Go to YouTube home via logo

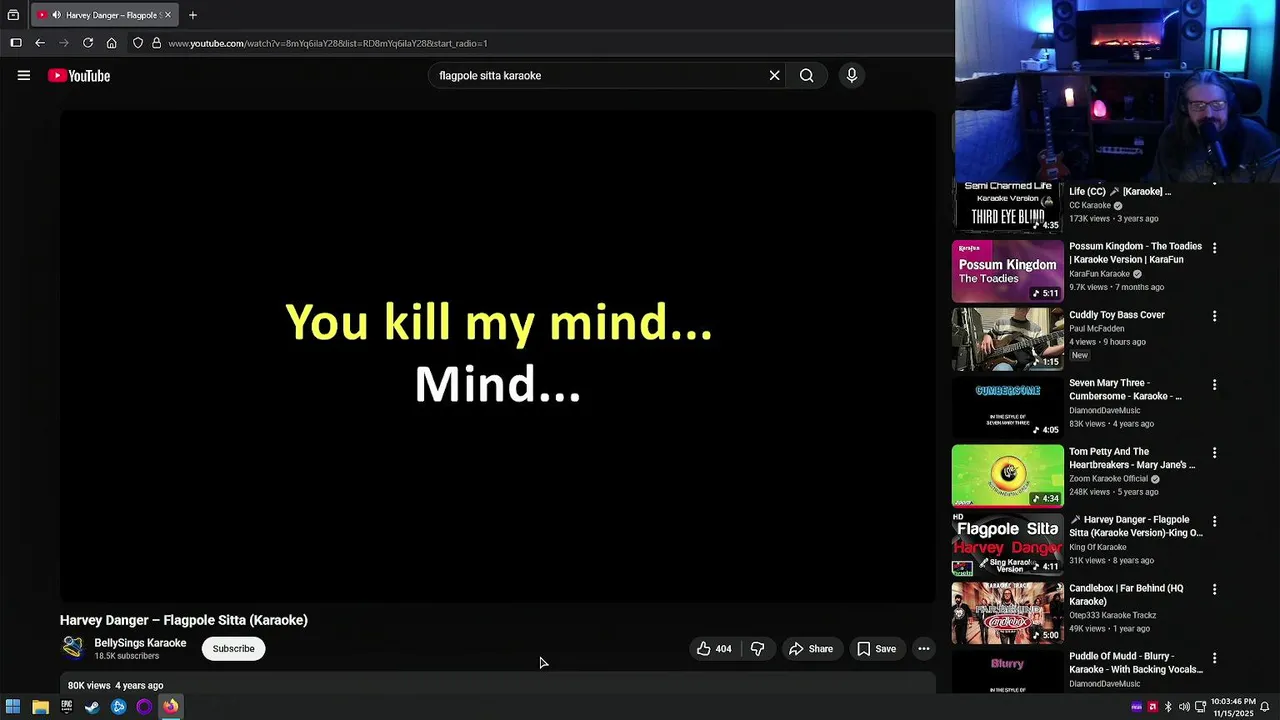point(79,76)
